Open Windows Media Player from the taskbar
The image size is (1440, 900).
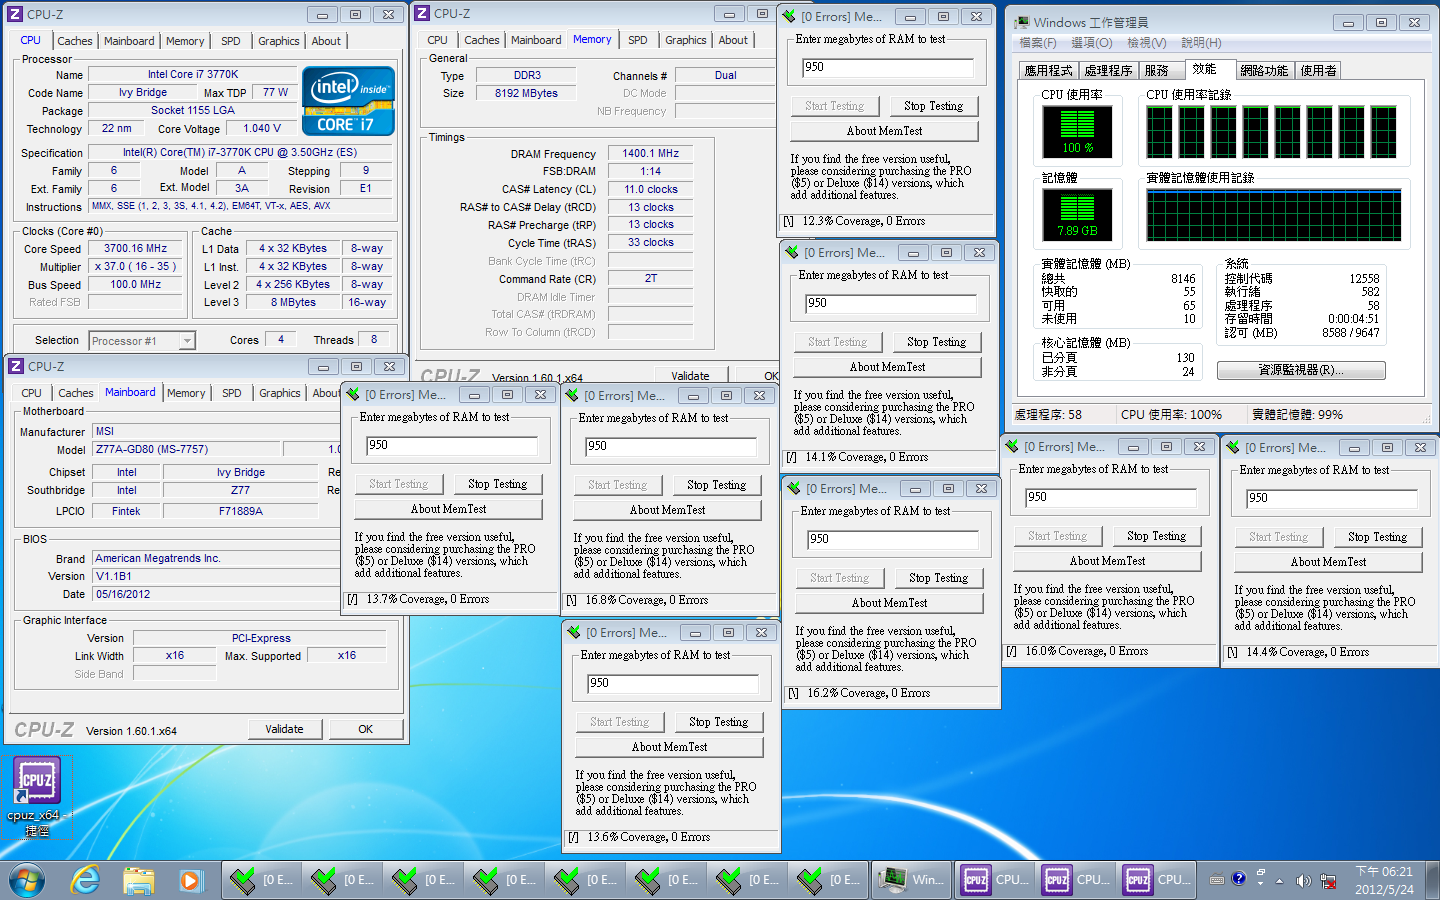pos(190,881)
